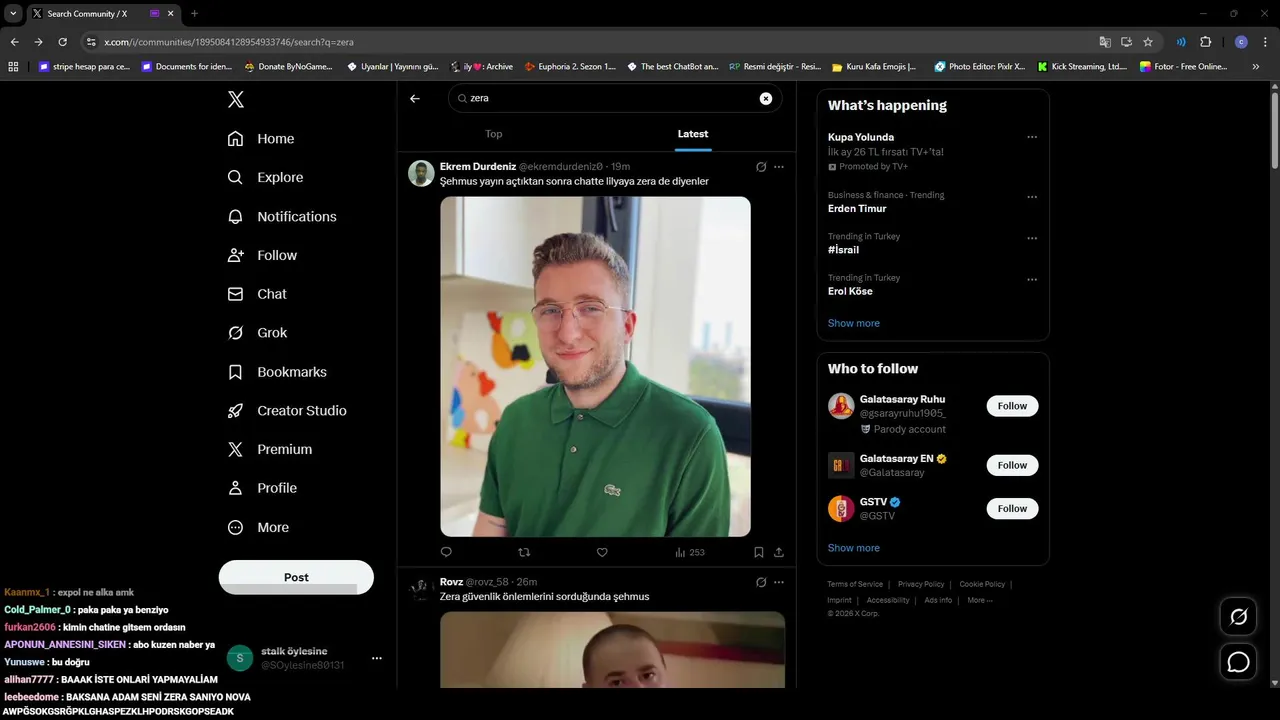The width and height of the screenshot is (1280, 720).
Task: Open Profile in the sidebar
Action: (262, 488)
